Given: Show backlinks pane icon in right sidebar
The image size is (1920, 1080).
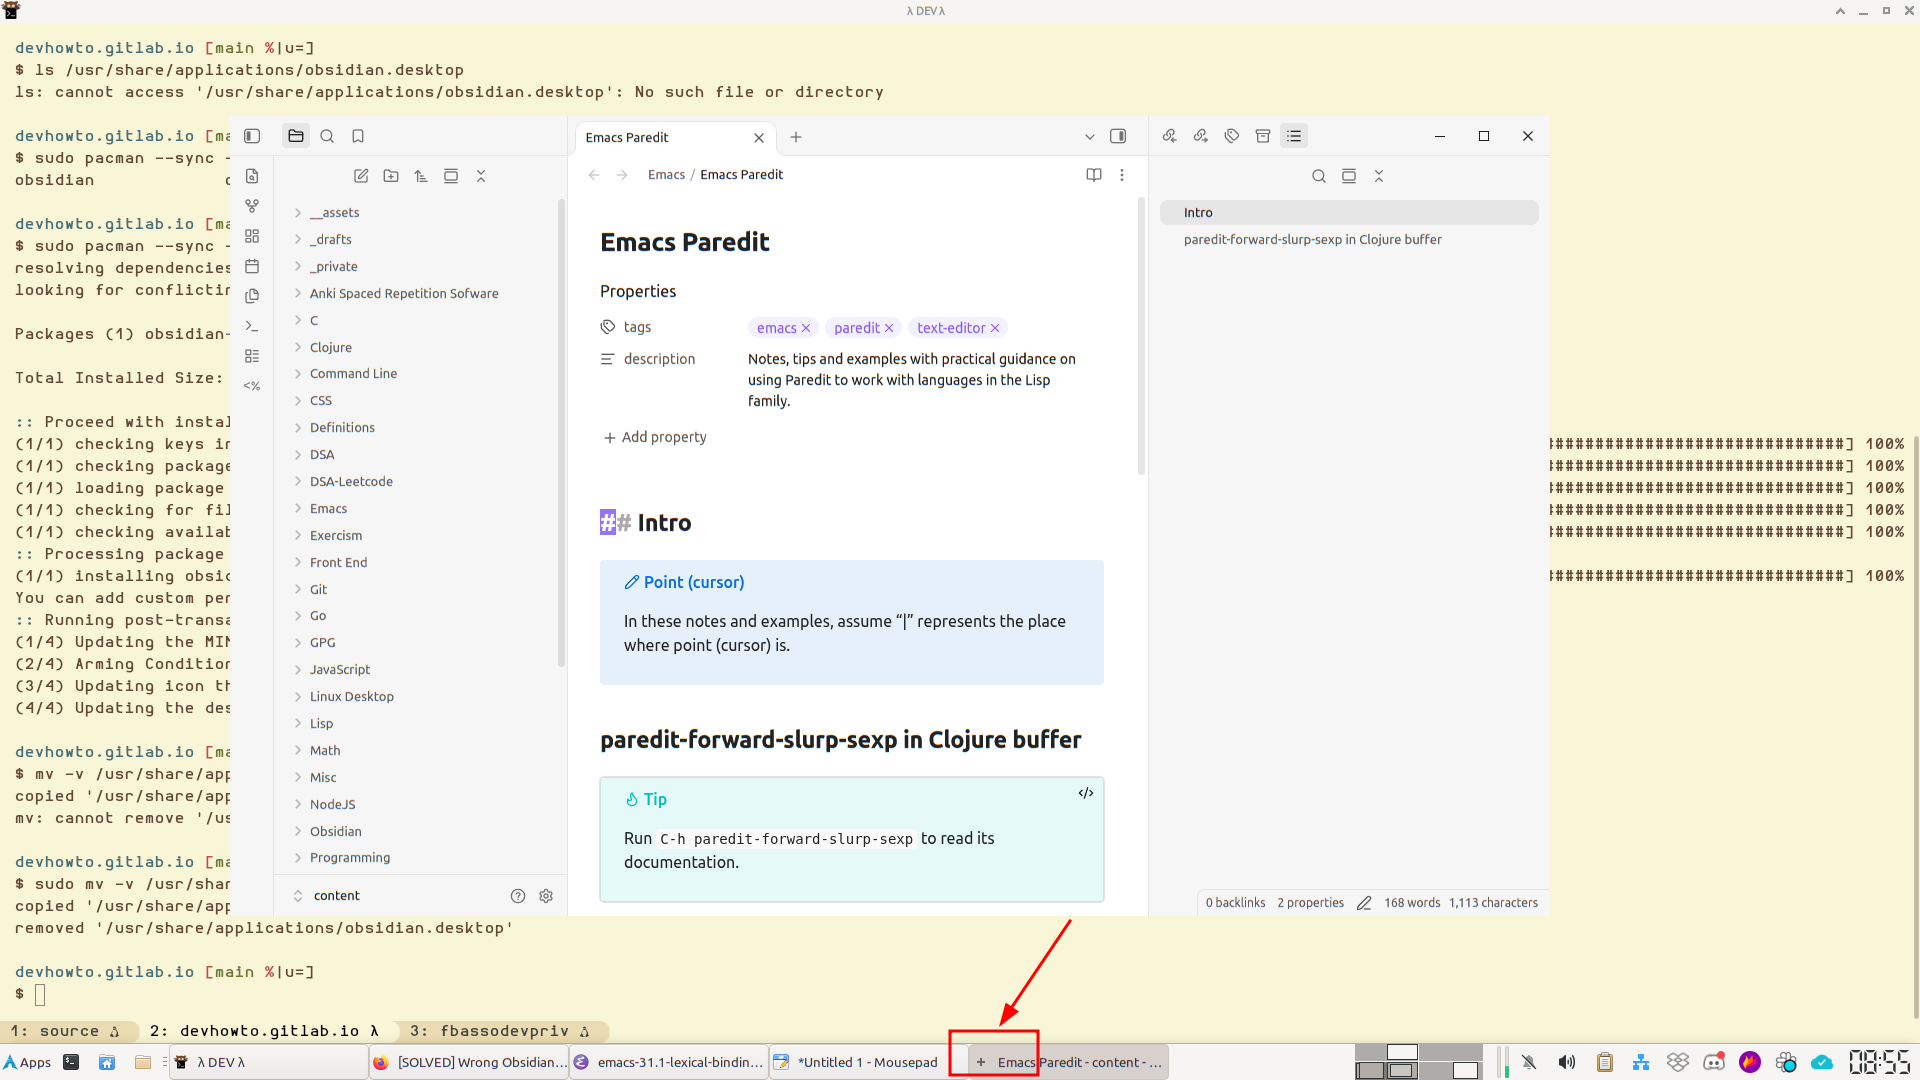Looking at the screenshot, I should (x=1169, y=136).
